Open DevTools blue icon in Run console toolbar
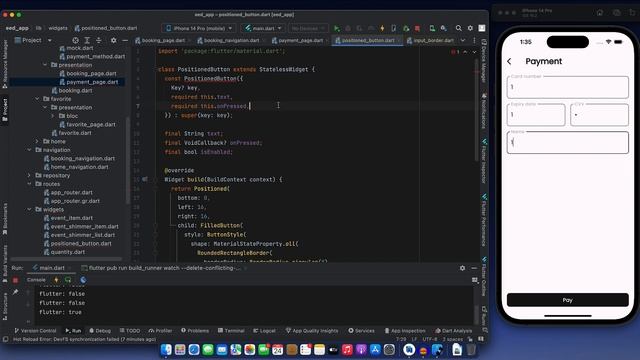 (x=83, y=280)
